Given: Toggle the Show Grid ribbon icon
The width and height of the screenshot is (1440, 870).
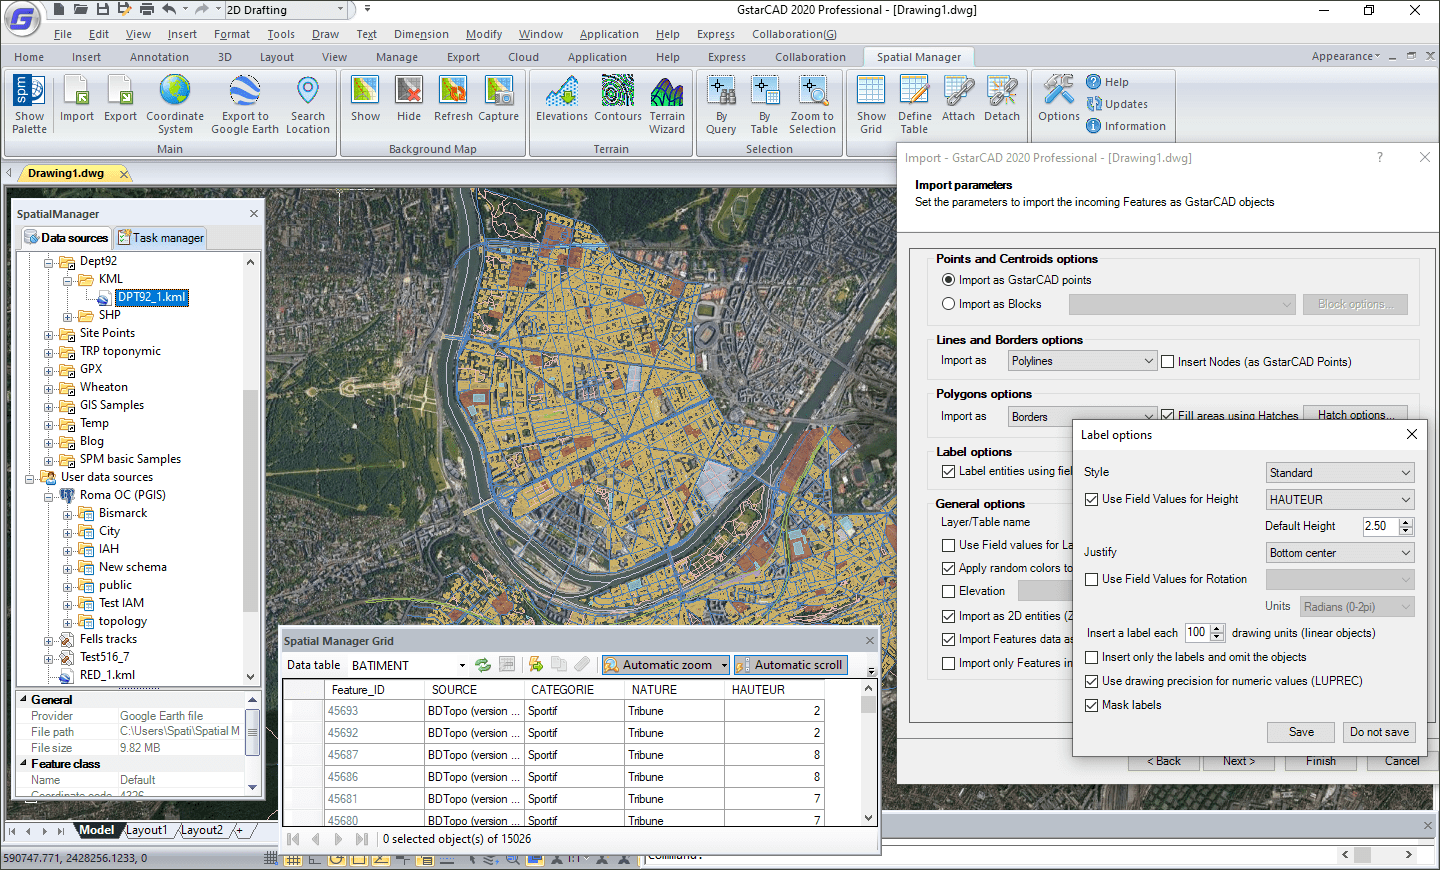Looking at the screenshot, I should click(871, 104).
